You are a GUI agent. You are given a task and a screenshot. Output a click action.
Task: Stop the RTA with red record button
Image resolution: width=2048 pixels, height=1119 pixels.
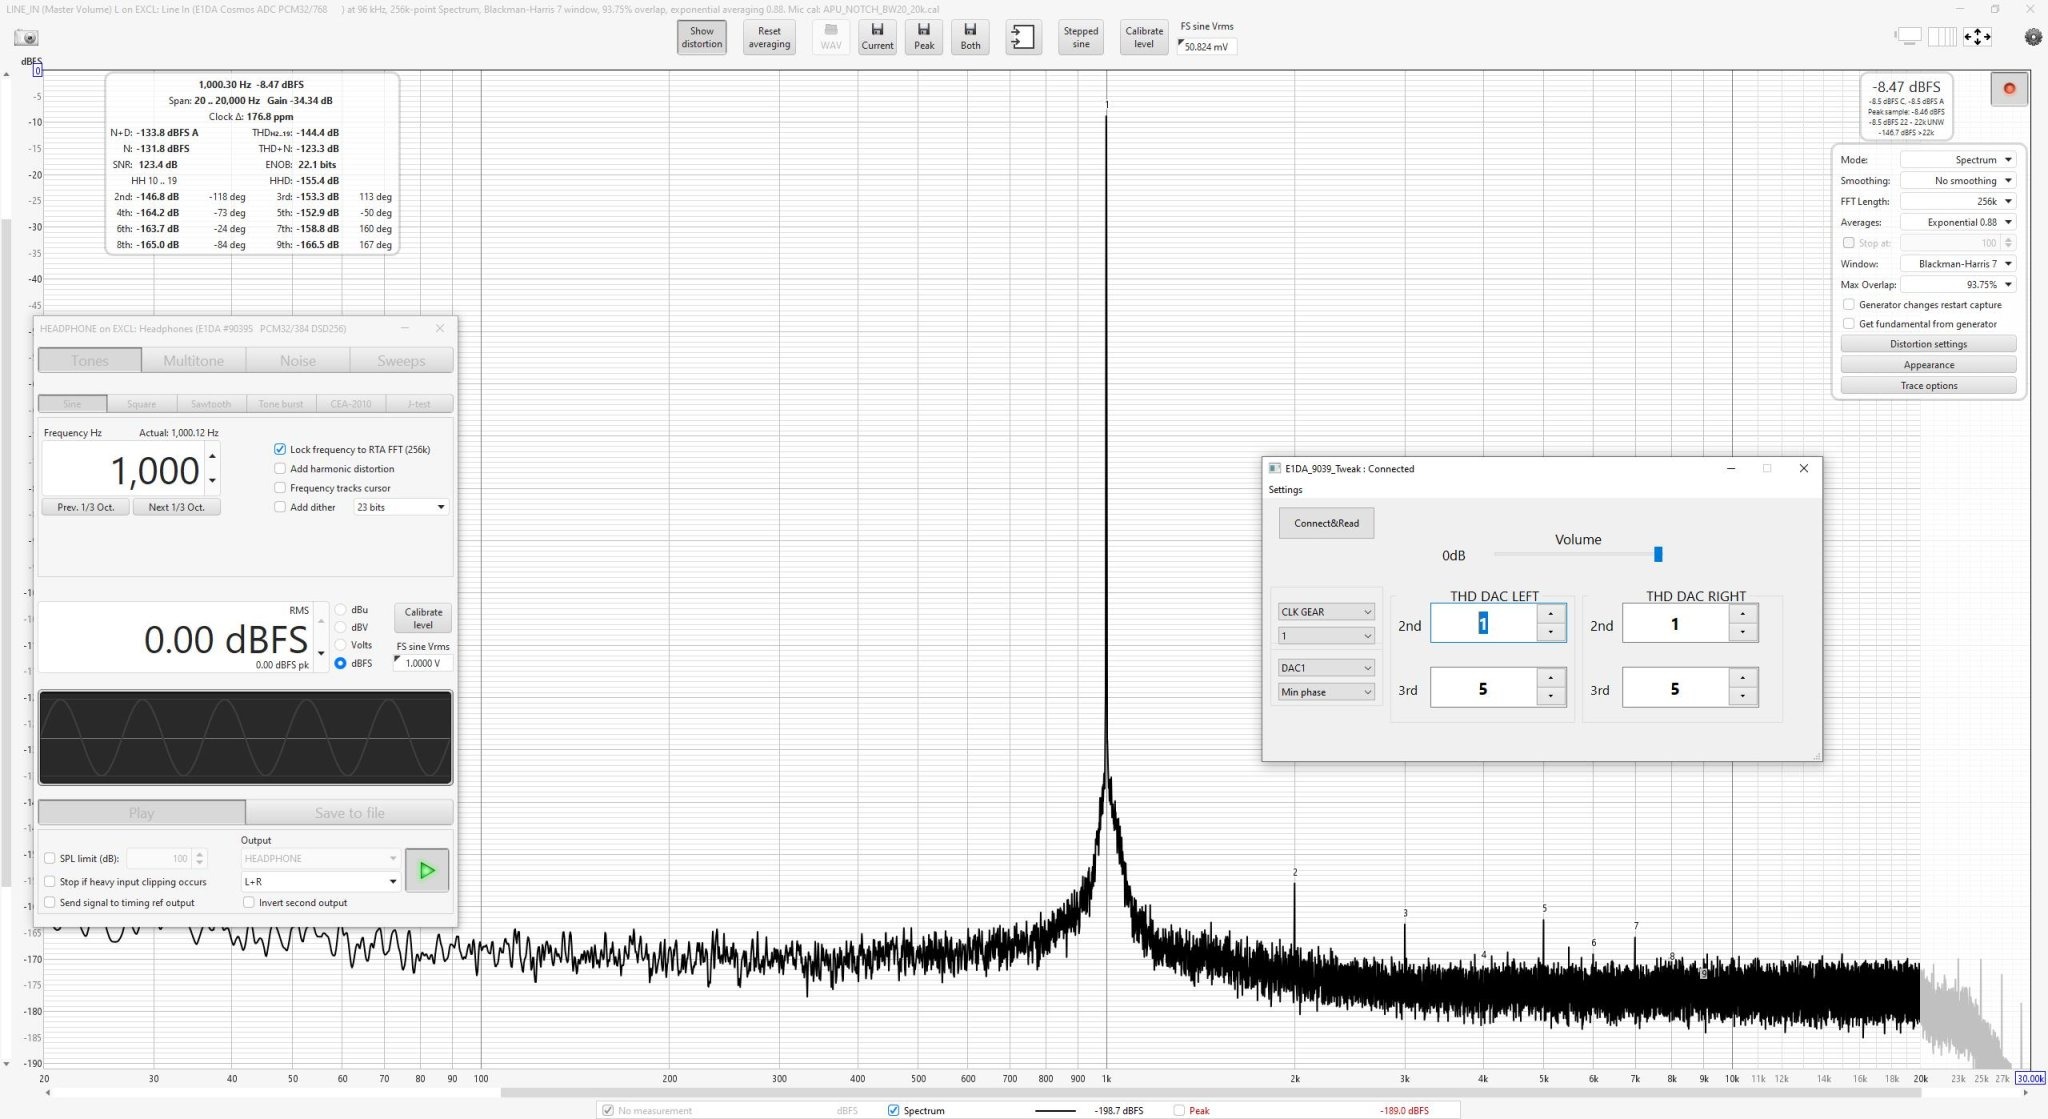(x=2009, y=89)
